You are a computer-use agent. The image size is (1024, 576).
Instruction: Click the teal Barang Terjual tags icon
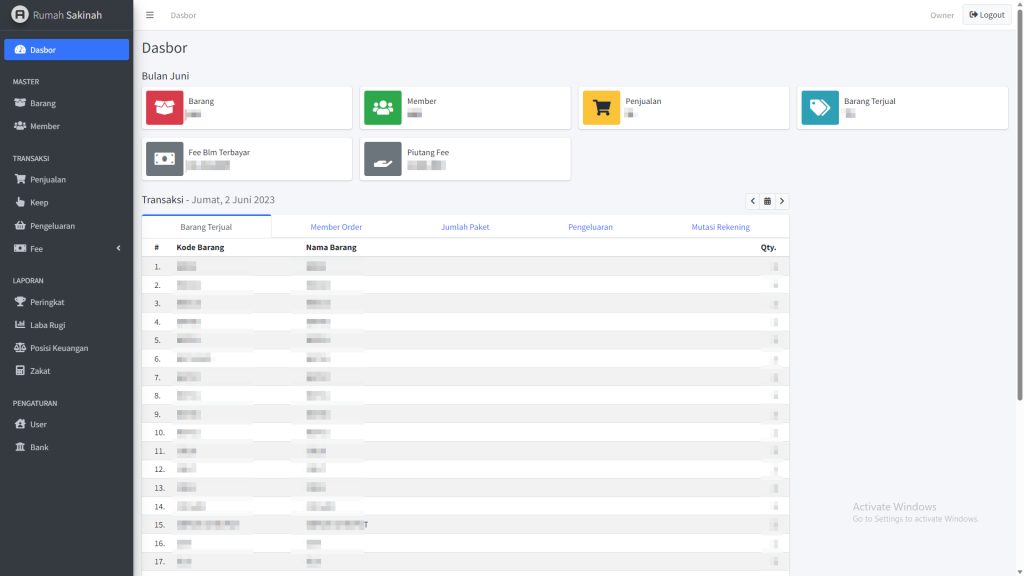click(819, 108)
